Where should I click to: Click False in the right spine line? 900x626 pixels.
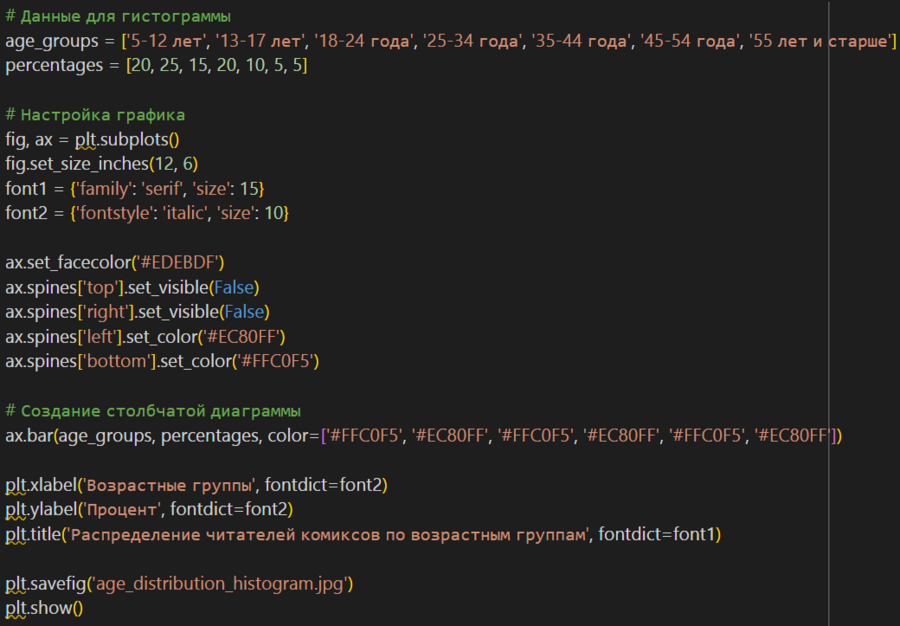pos(247,311)
